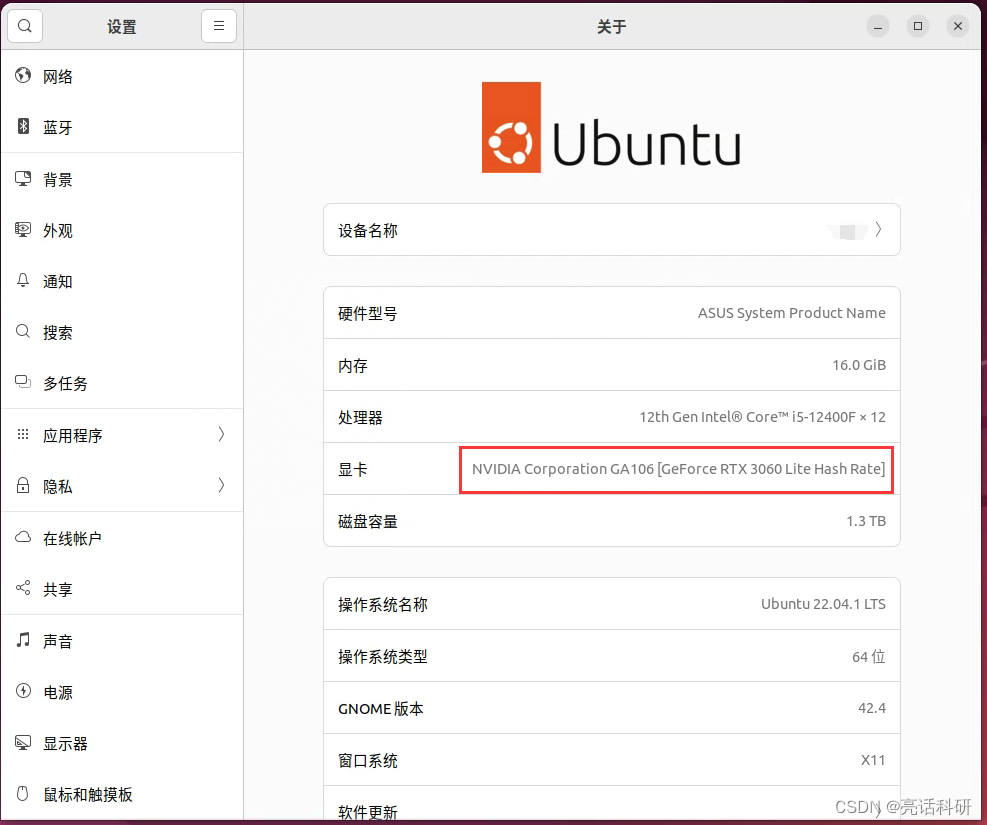Click the display icon beside 显示器
The height and width of the screenshot is (825, 987).
click(23, 743)
